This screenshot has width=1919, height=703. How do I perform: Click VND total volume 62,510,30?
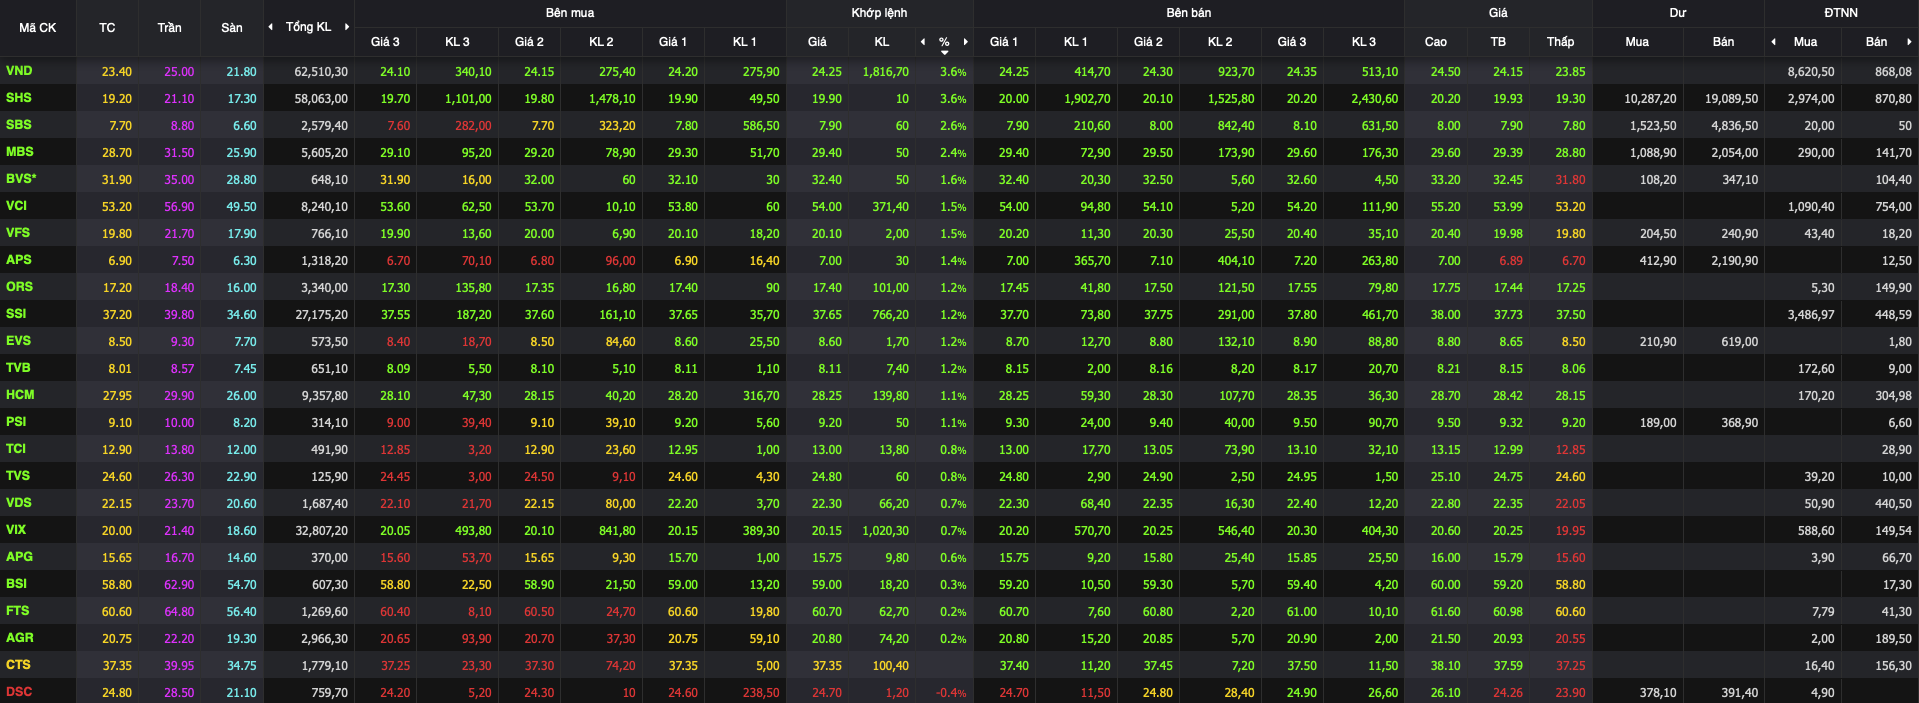(321, 72)
